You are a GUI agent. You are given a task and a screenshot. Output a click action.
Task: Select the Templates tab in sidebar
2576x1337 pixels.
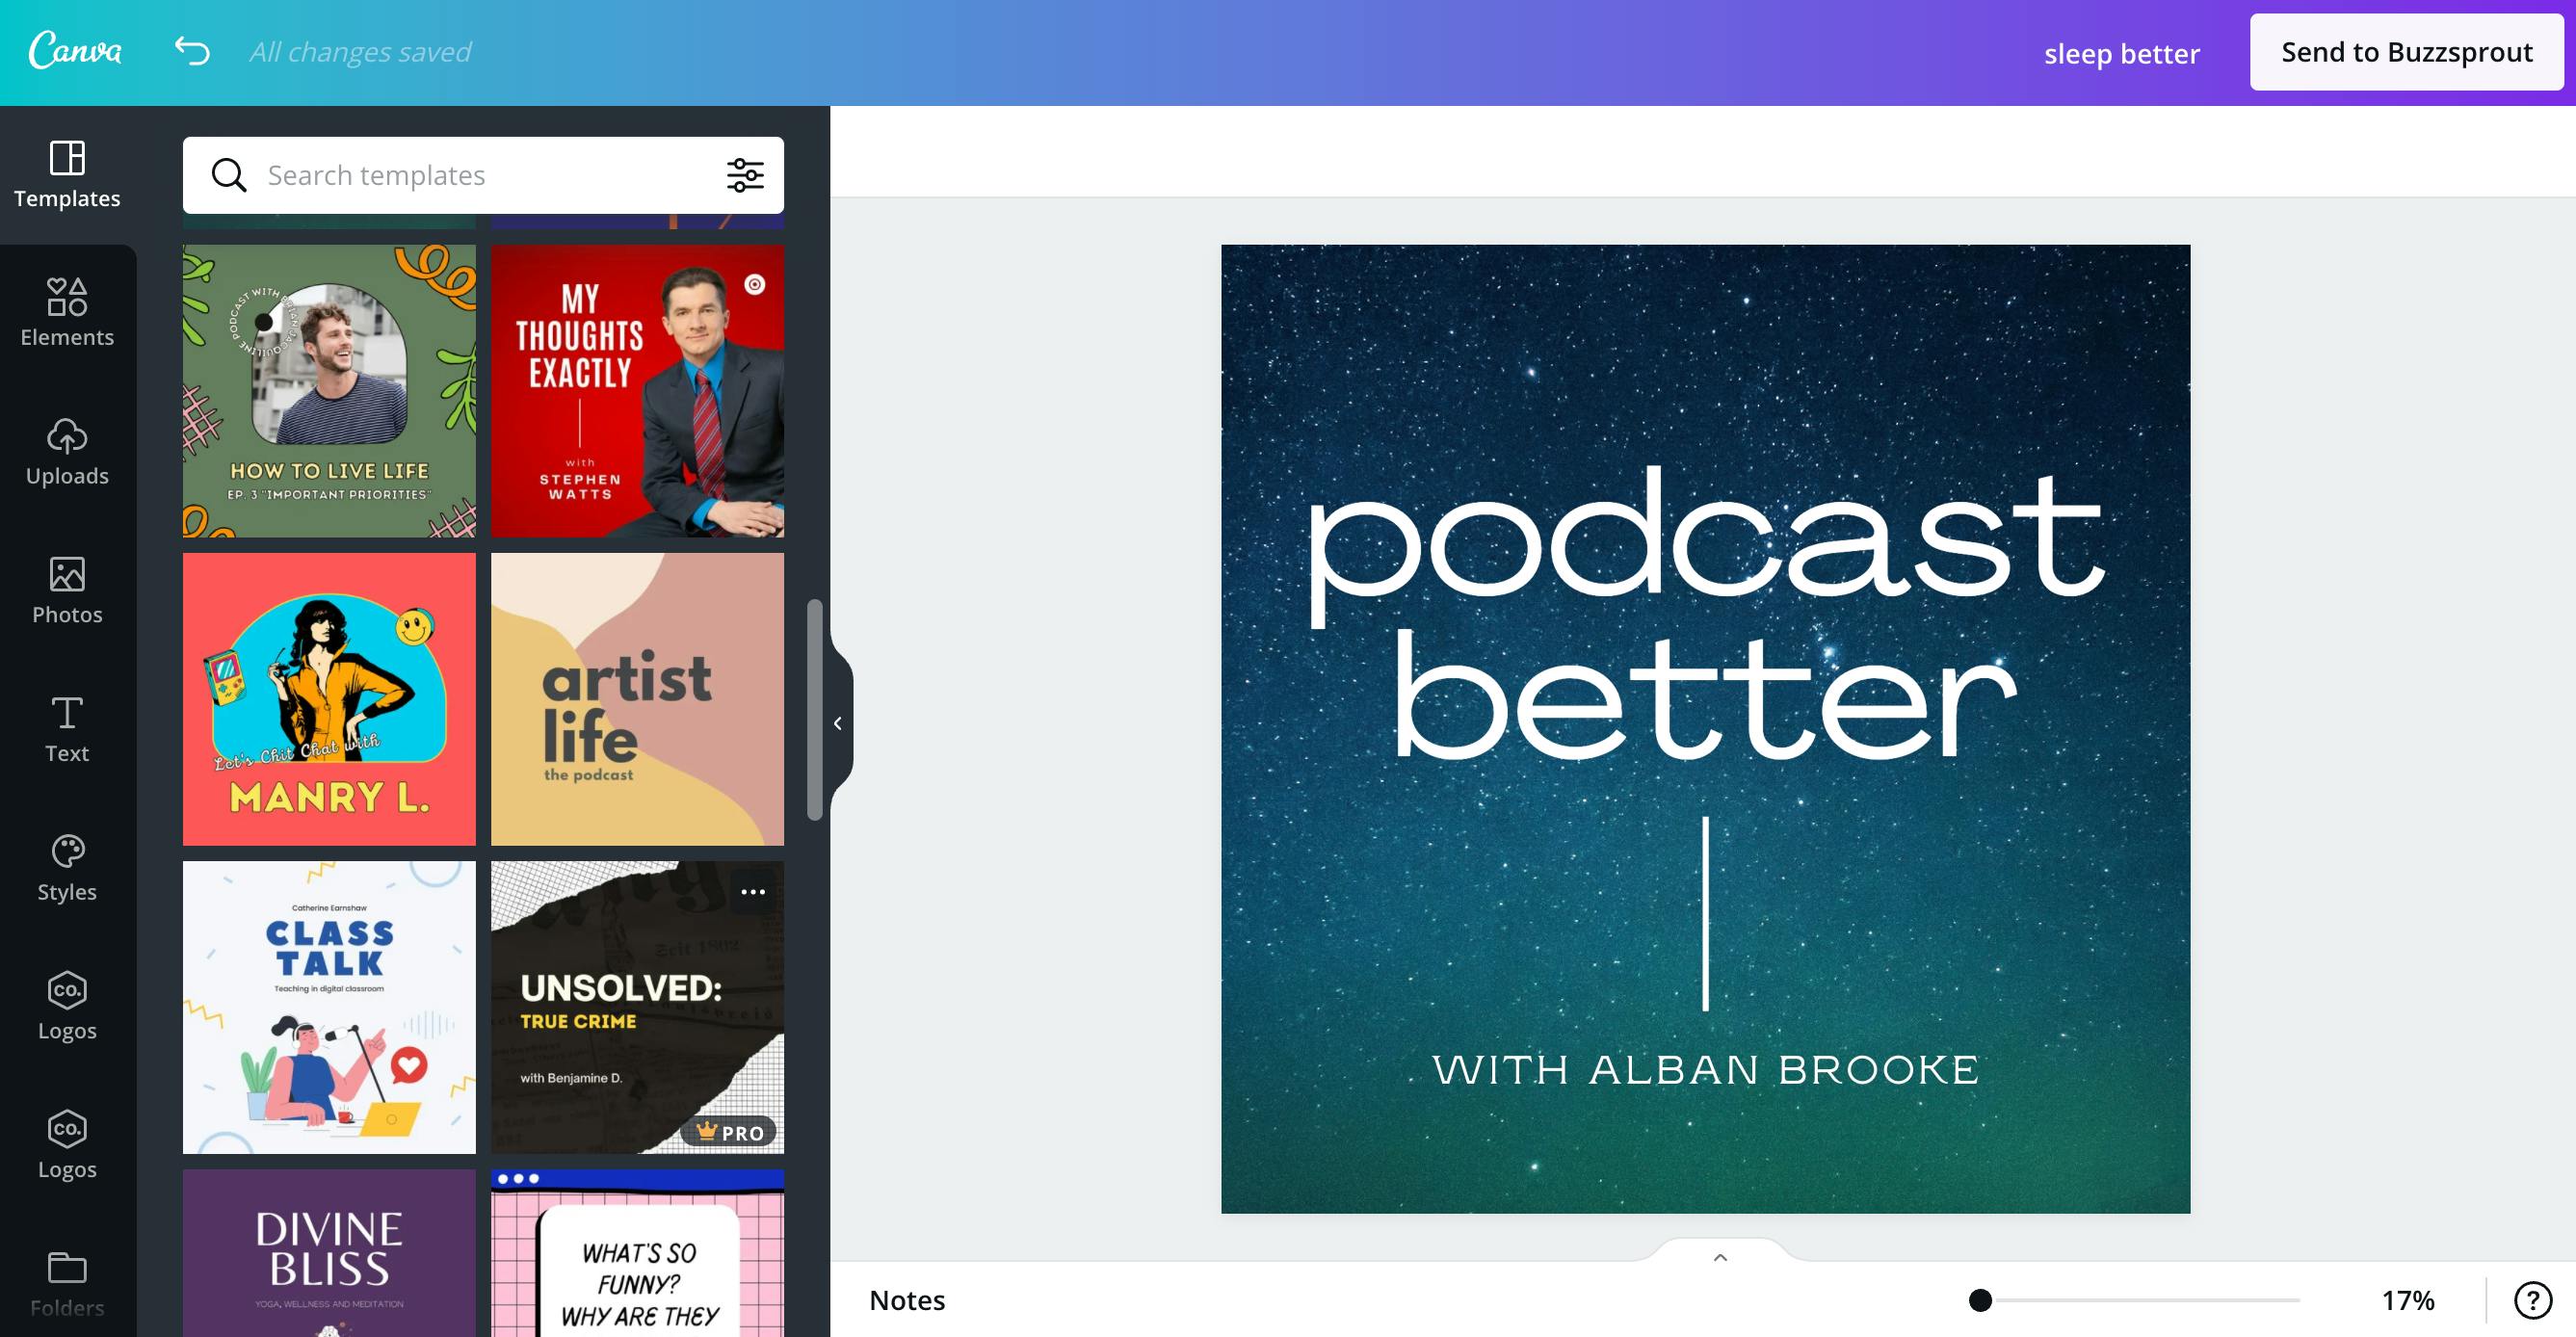pyautogui.click(x=68, y=170)
